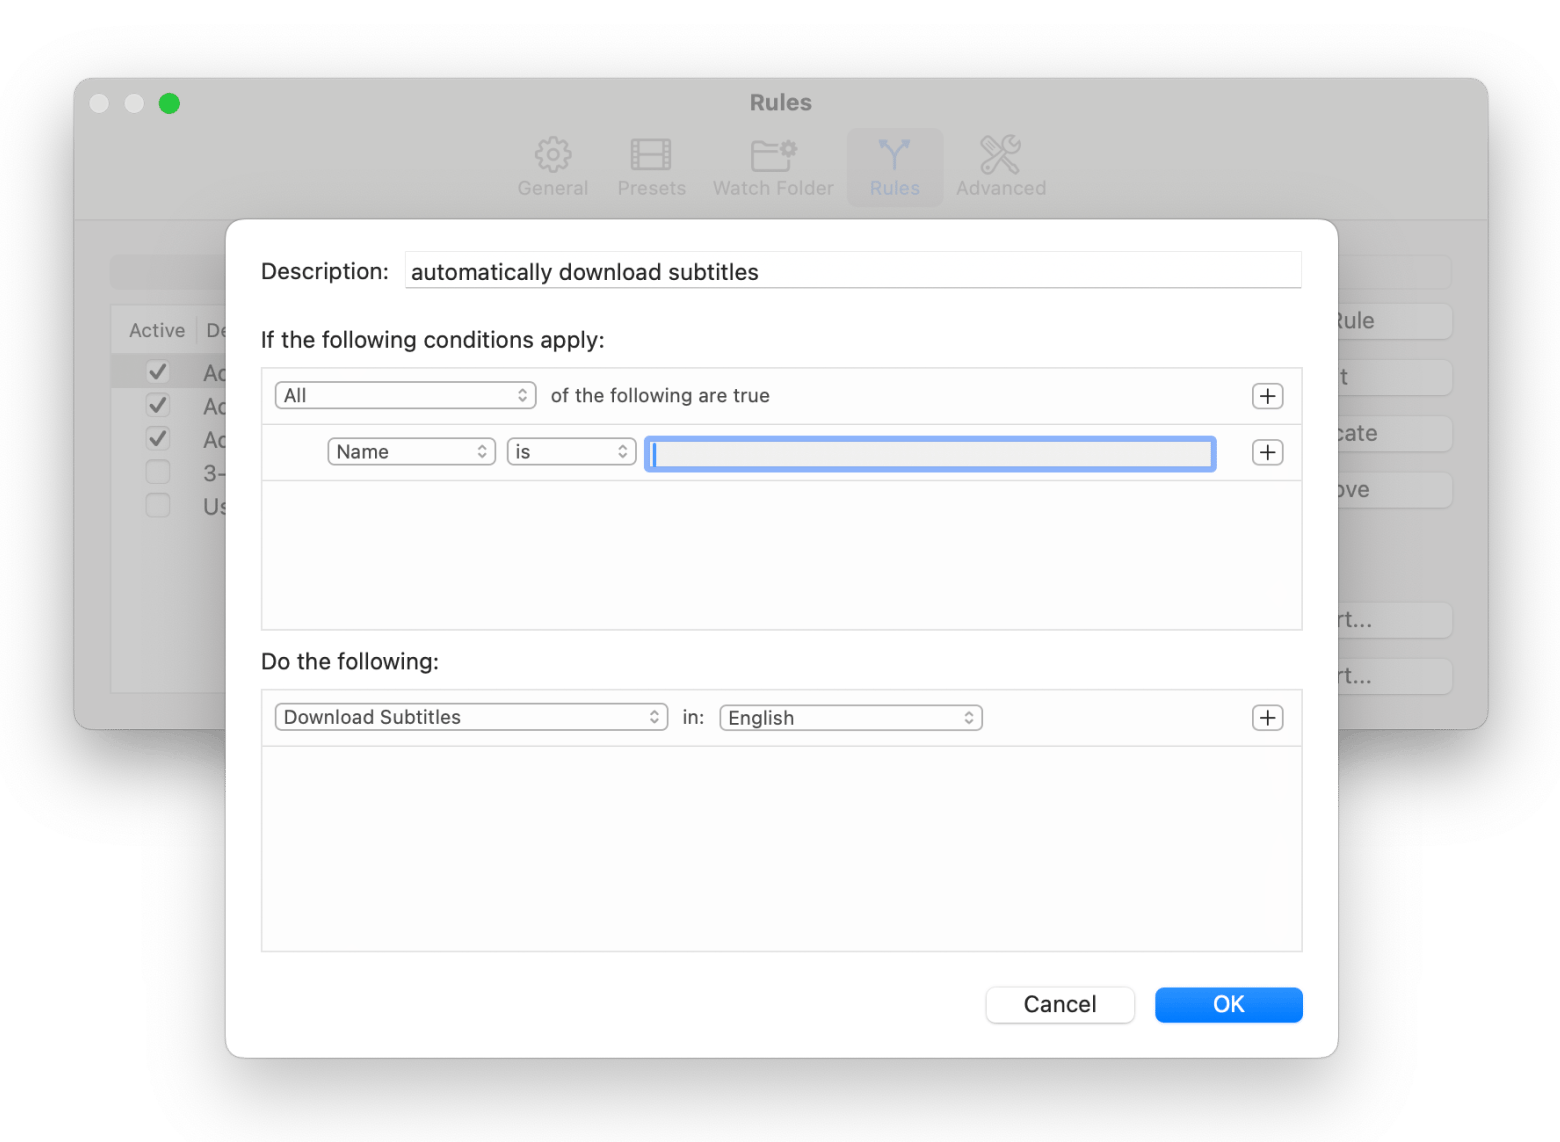1560x1142 pixels.
Task: Enable the fourth rule's Active checkbox
Action: click(x=157, y=472)
